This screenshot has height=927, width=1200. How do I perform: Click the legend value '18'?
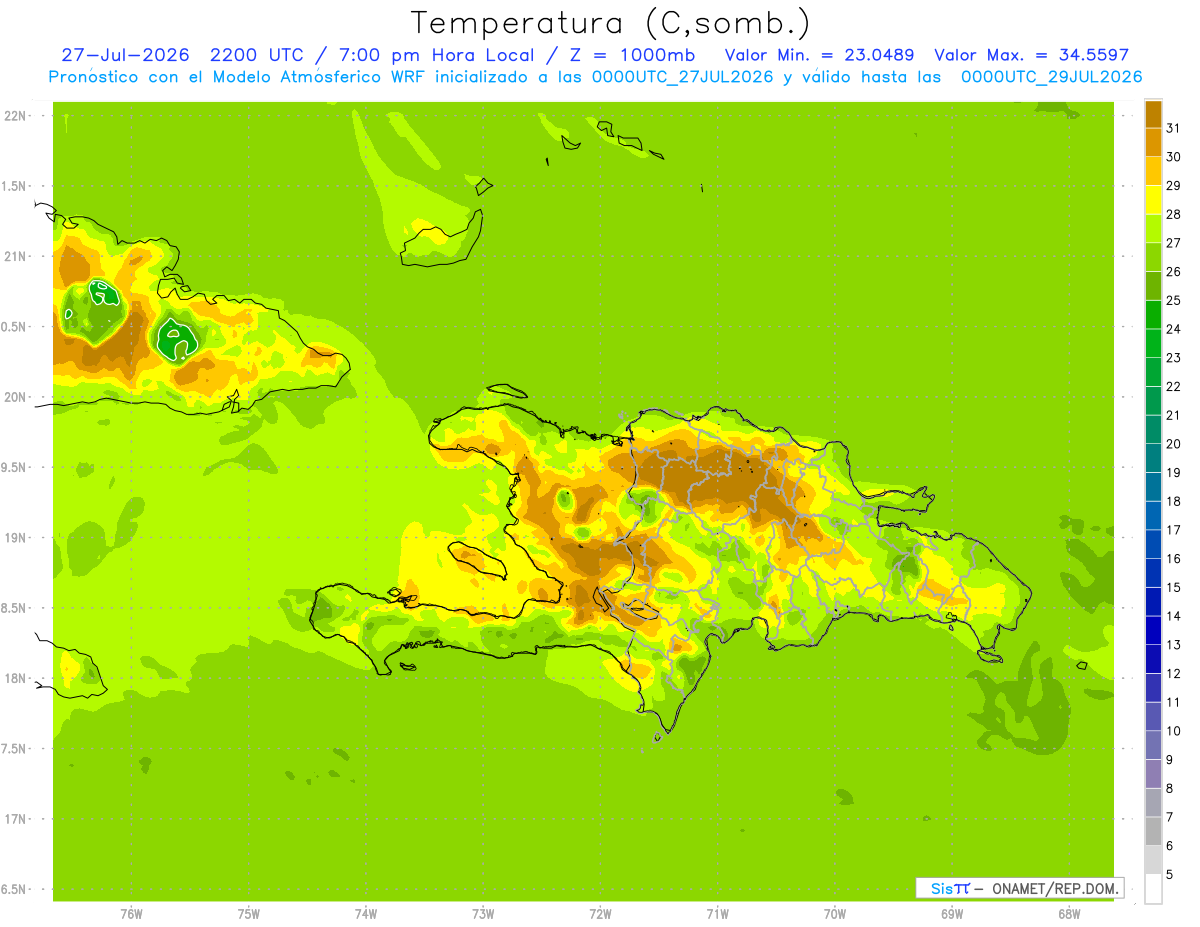[x=1173, y=501]
